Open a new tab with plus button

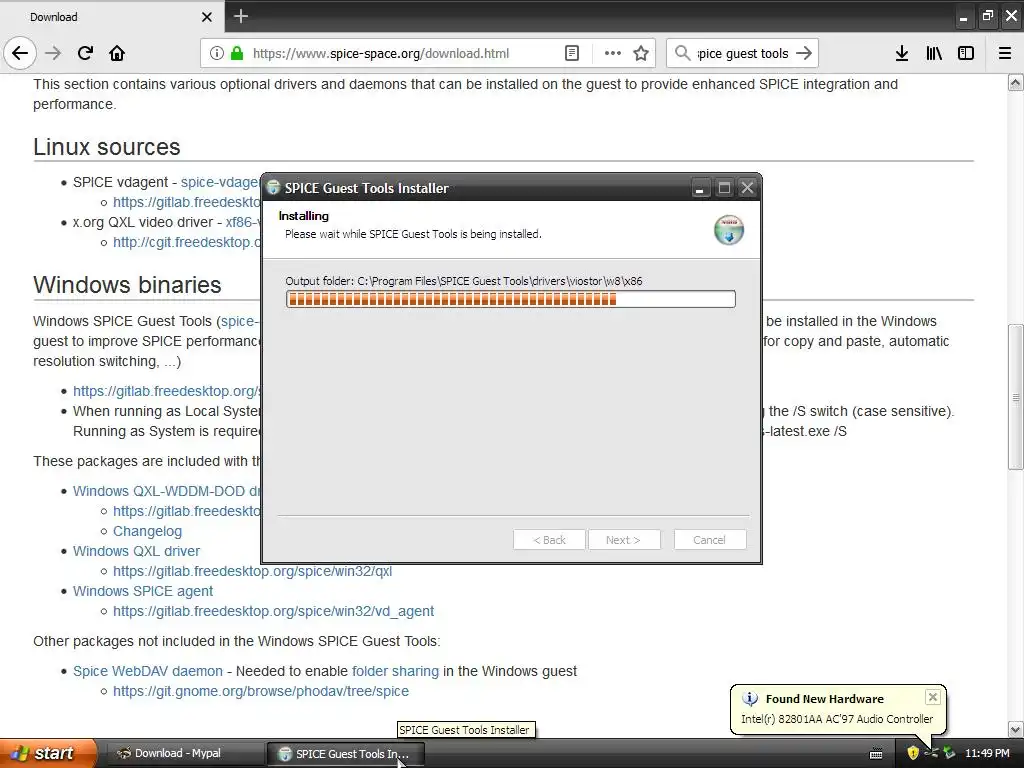click(240, 16)
